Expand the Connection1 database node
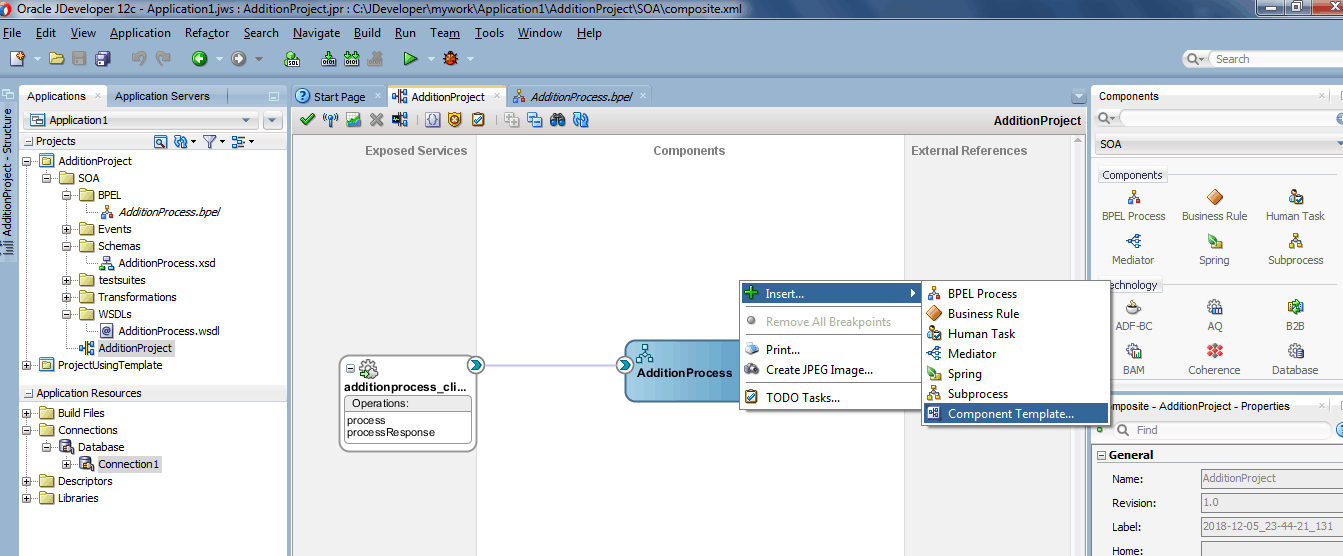 [x=67, y=464]
